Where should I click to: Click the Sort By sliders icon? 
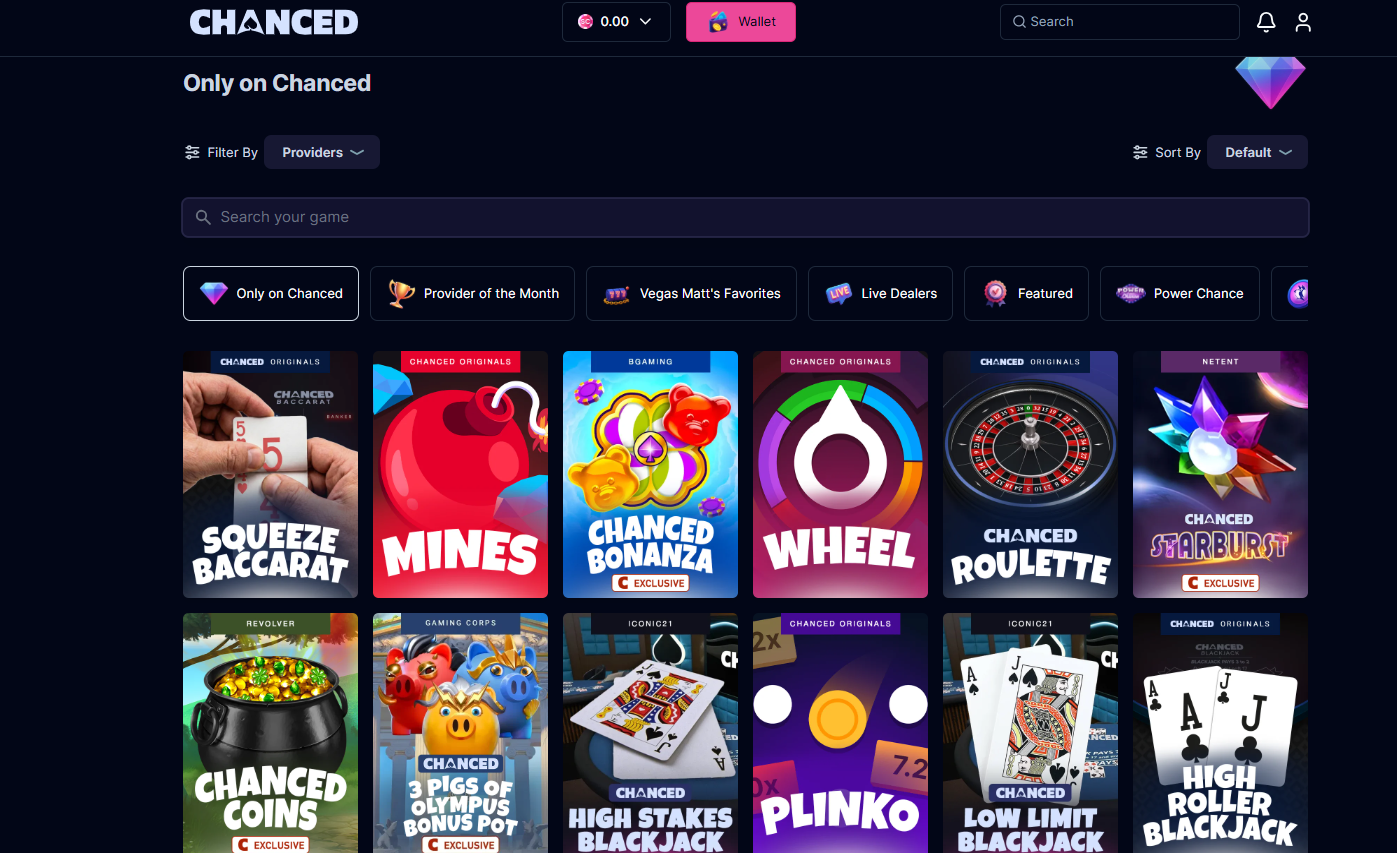tap(1140, 153)
